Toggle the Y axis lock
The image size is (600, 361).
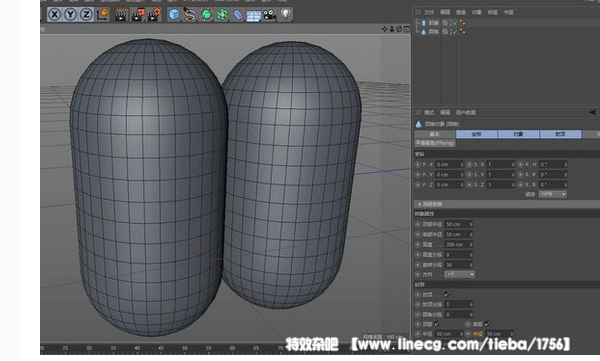point(70,15)
